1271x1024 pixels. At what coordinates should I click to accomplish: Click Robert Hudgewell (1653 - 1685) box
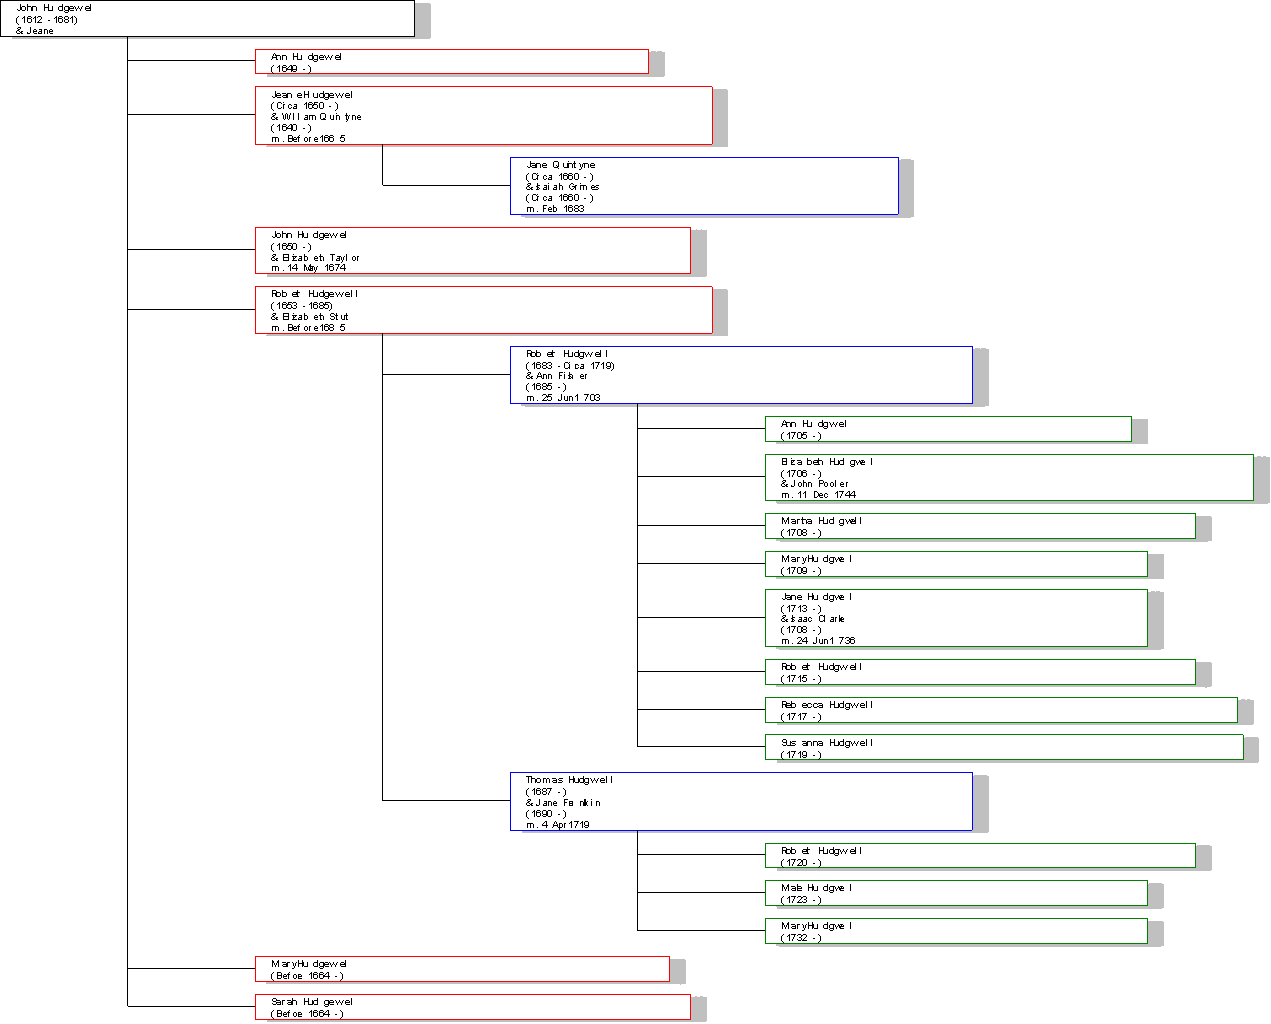[484, 310]
